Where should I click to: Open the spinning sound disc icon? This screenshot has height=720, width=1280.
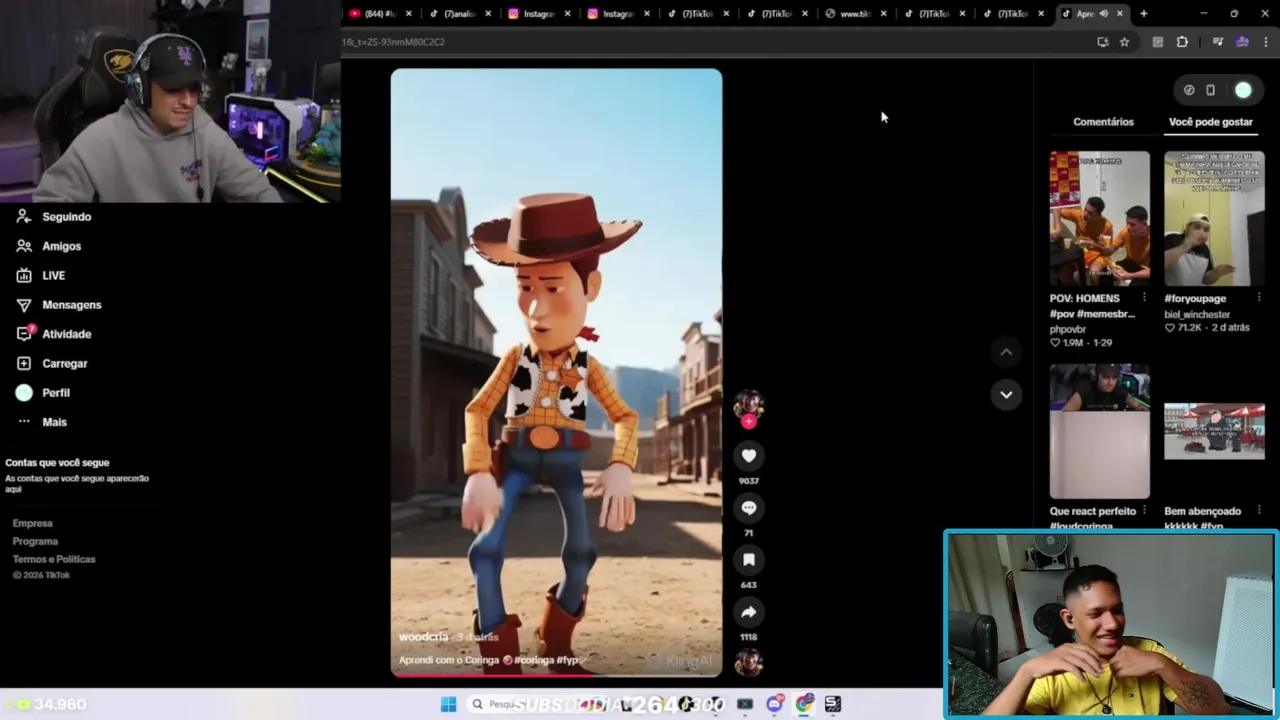coord(748,663)
